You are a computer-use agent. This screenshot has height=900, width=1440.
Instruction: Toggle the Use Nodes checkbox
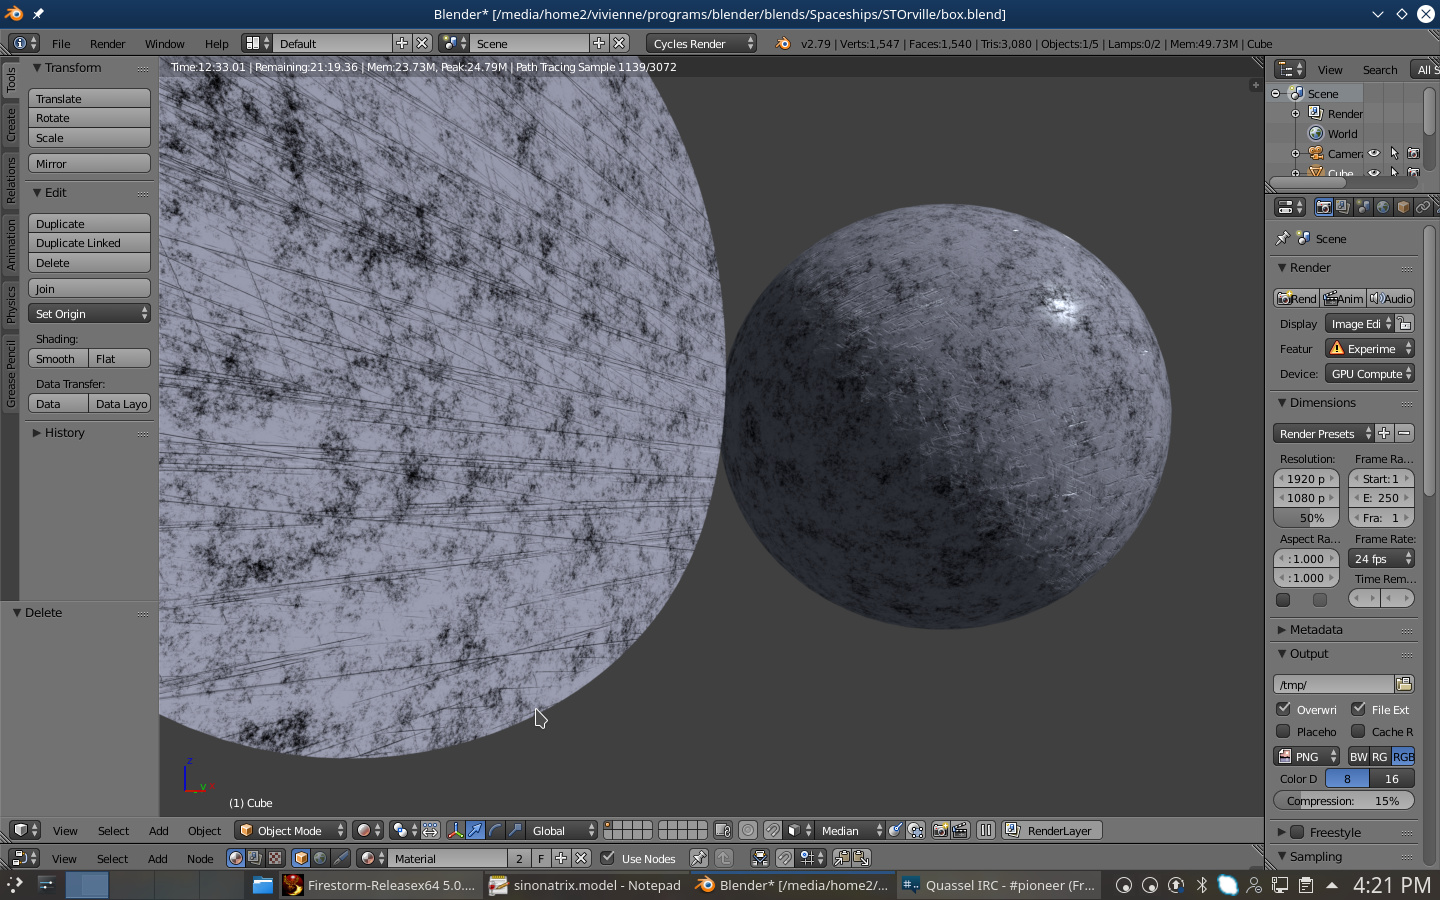click(x=607, y=858)
